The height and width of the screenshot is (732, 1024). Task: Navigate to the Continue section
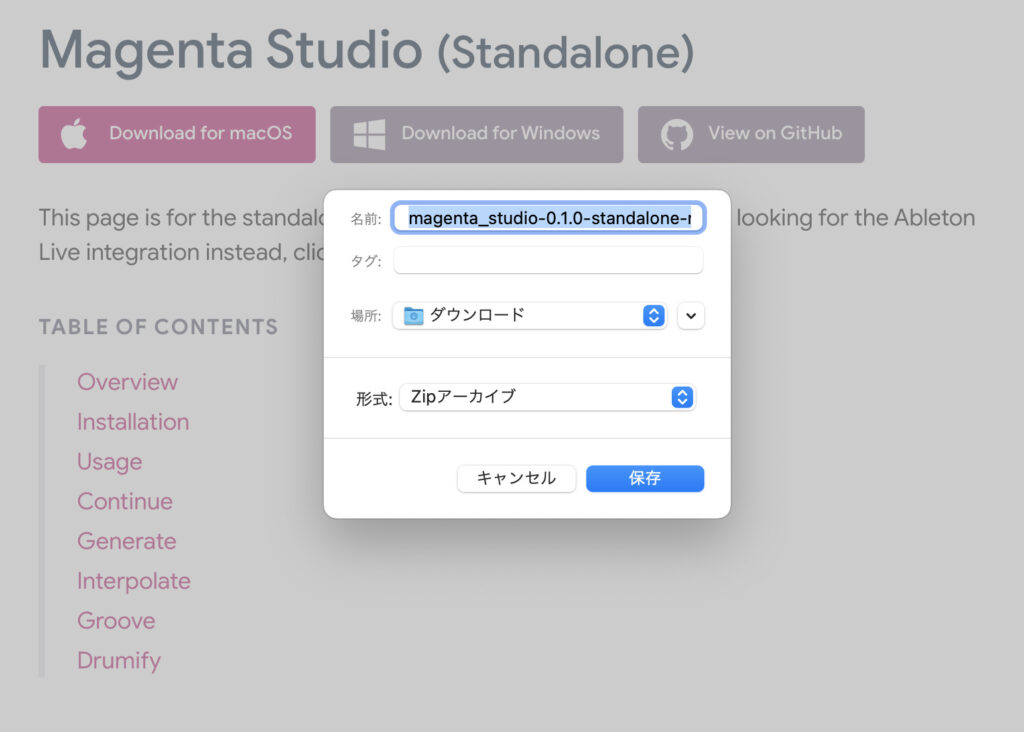click(x=125, y=501)
